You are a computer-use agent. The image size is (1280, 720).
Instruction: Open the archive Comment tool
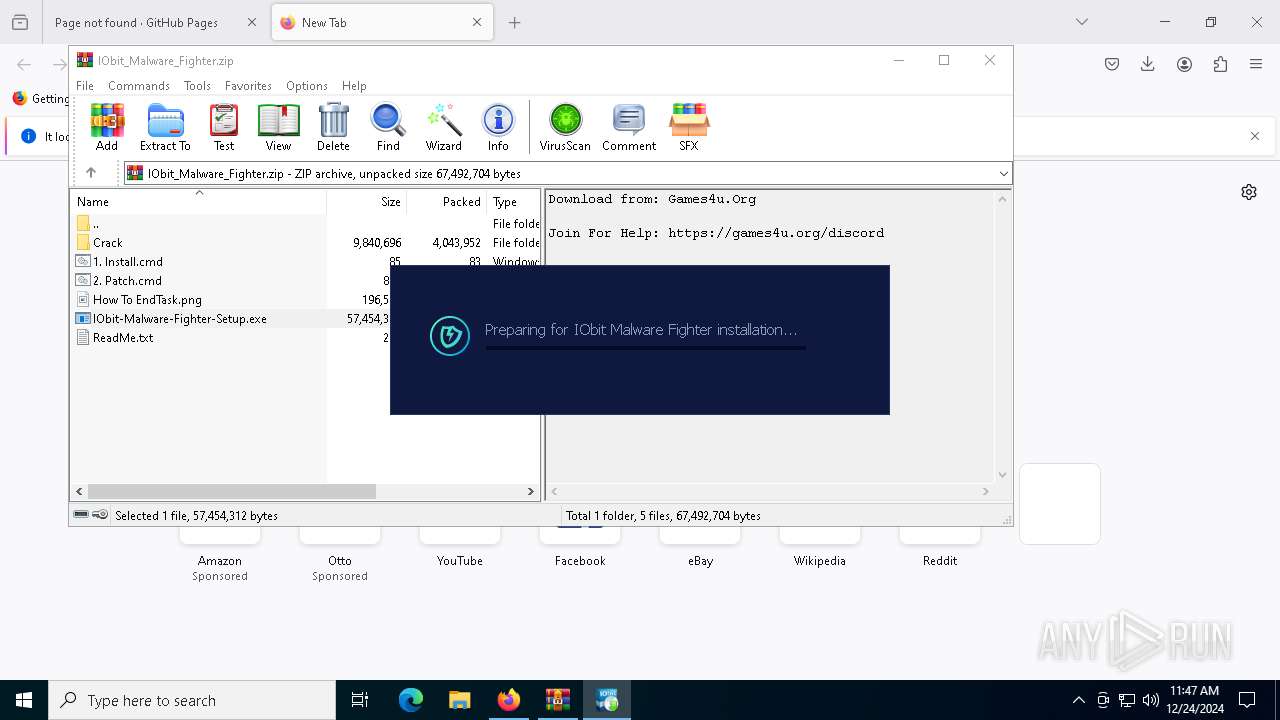point(629,127)
